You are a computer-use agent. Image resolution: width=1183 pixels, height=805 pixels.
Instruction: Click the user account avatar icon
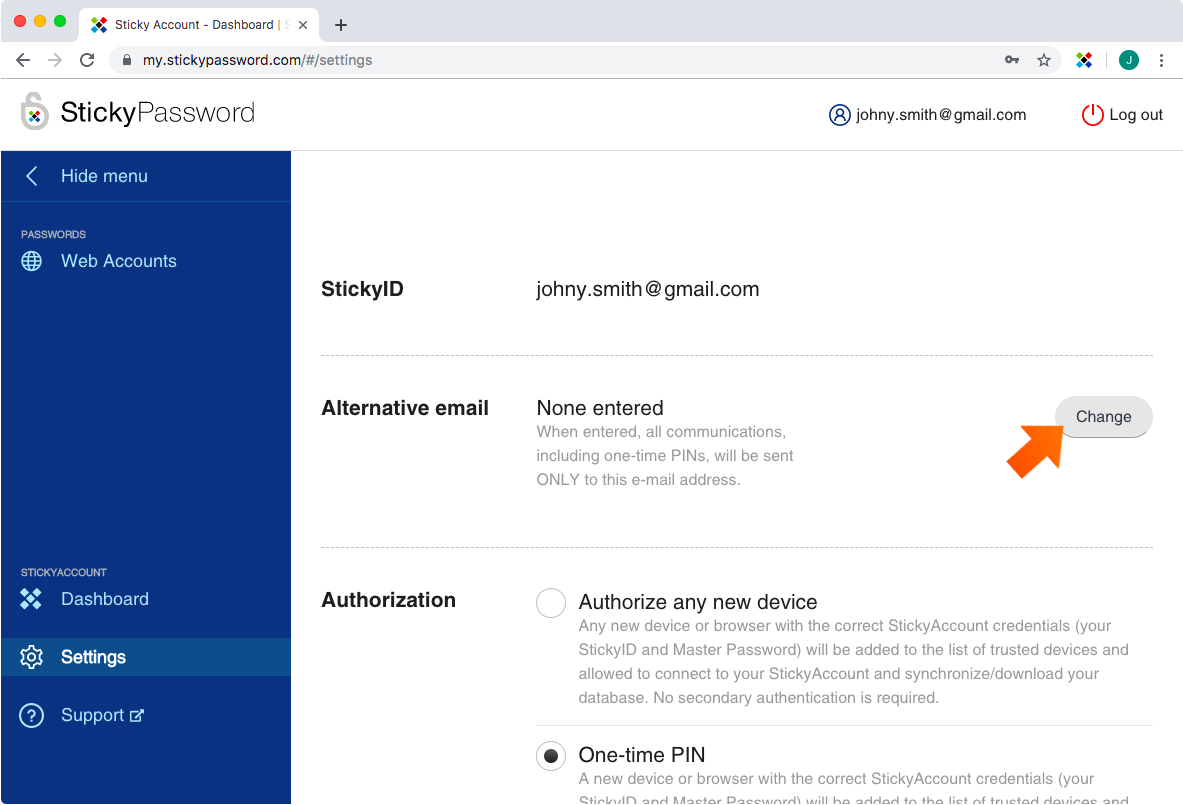(x=840, y=115)
